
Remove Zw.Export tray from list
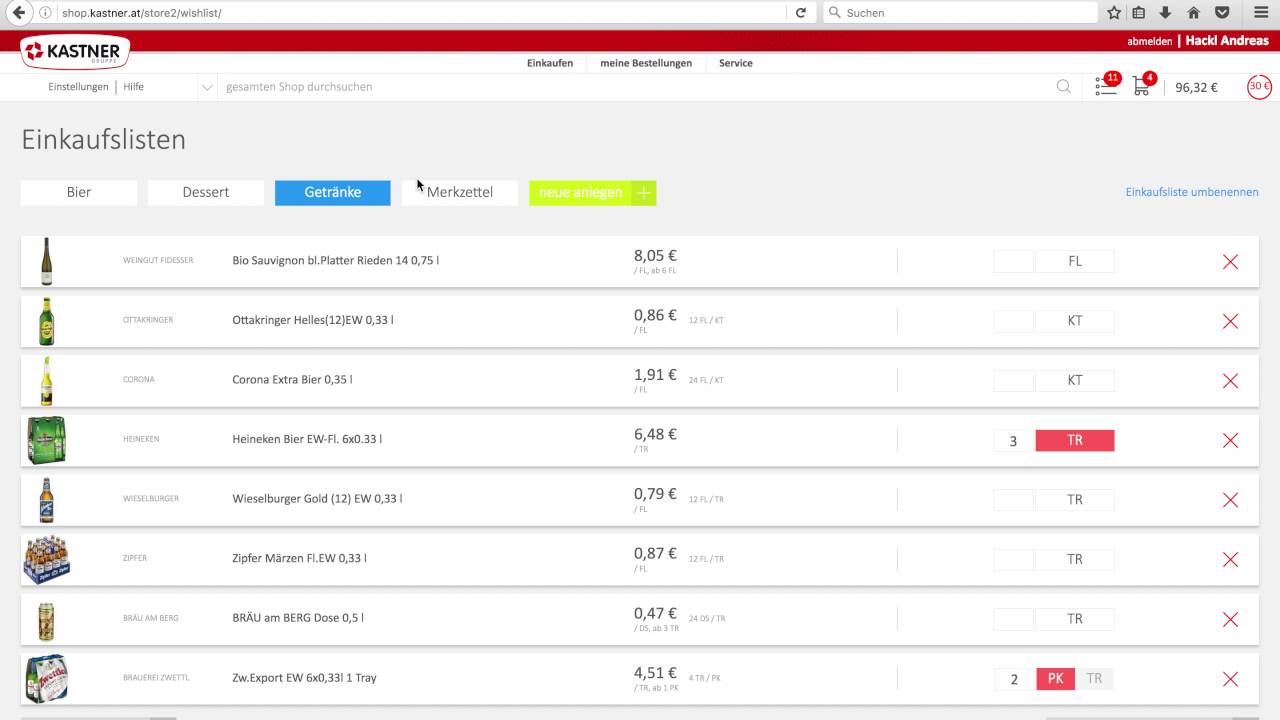tap(1230, 679)
